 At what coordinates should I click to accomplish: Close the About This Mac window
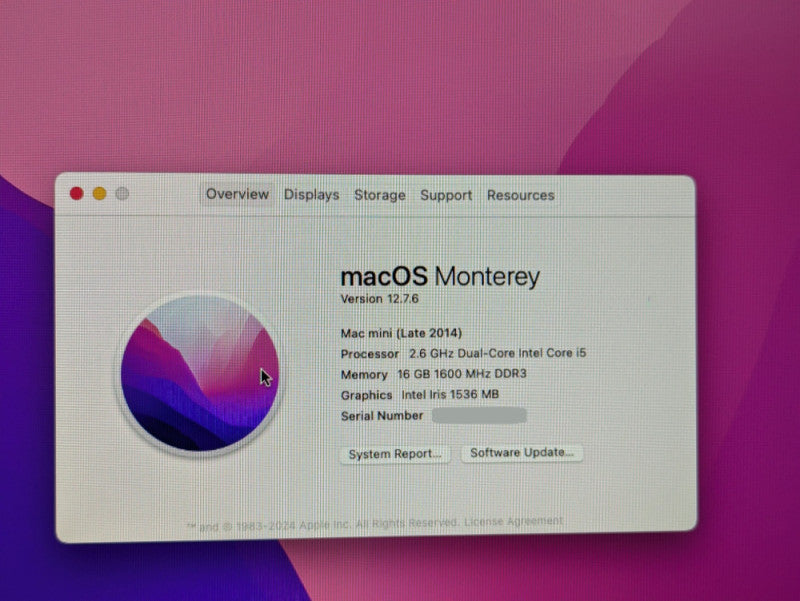77,193
